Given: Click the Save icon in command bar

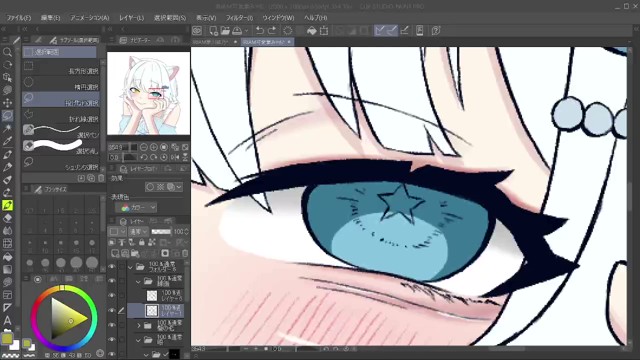Looking at the screenshot, I should click(237, 30).
